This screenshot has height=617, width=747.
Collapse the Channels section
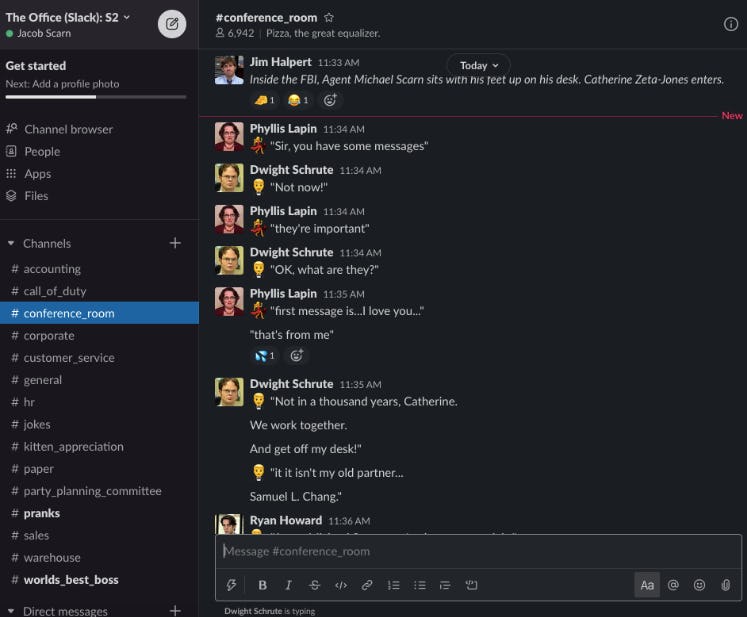click(x=12, y=243)
